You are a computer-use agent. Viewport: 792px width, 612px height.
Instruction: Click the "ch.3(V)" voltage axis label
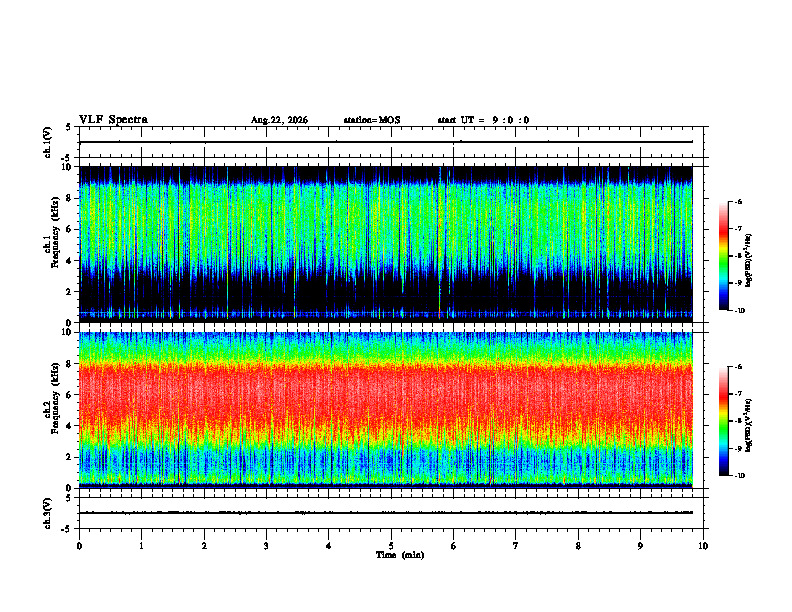click(48, 513)
